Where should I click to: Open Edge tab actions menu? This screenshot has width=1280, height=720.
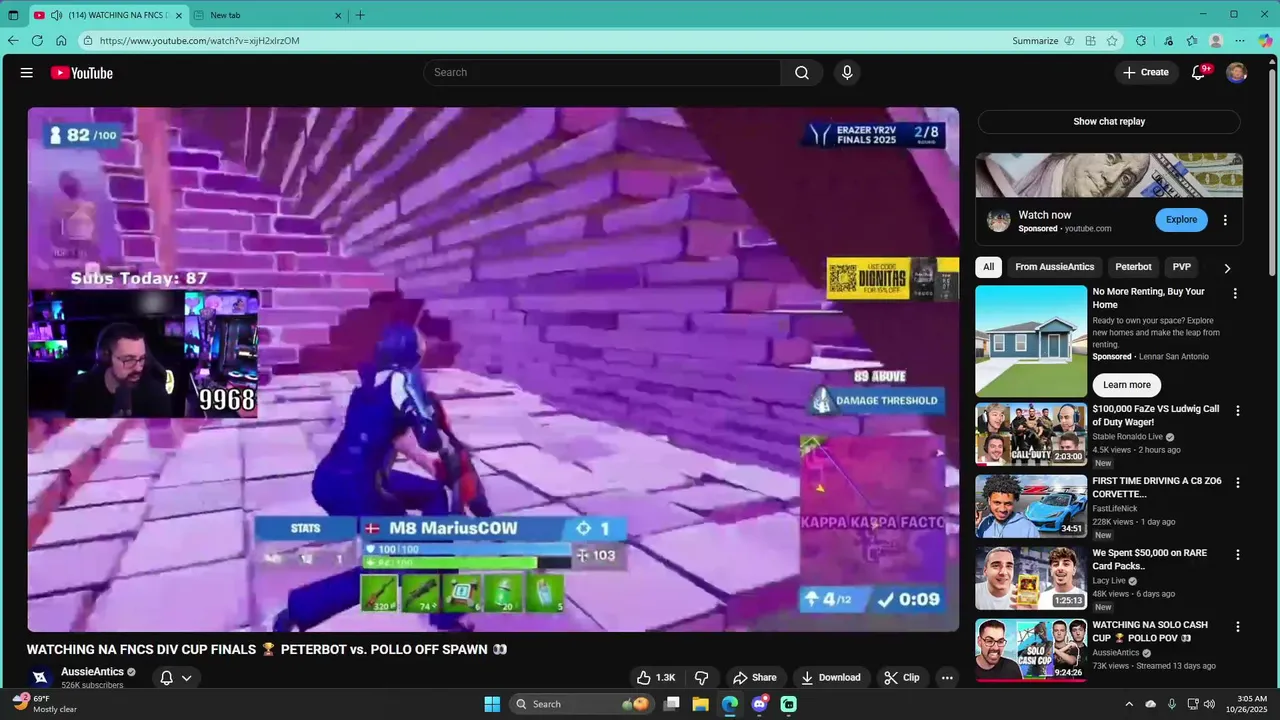[13, 15]
